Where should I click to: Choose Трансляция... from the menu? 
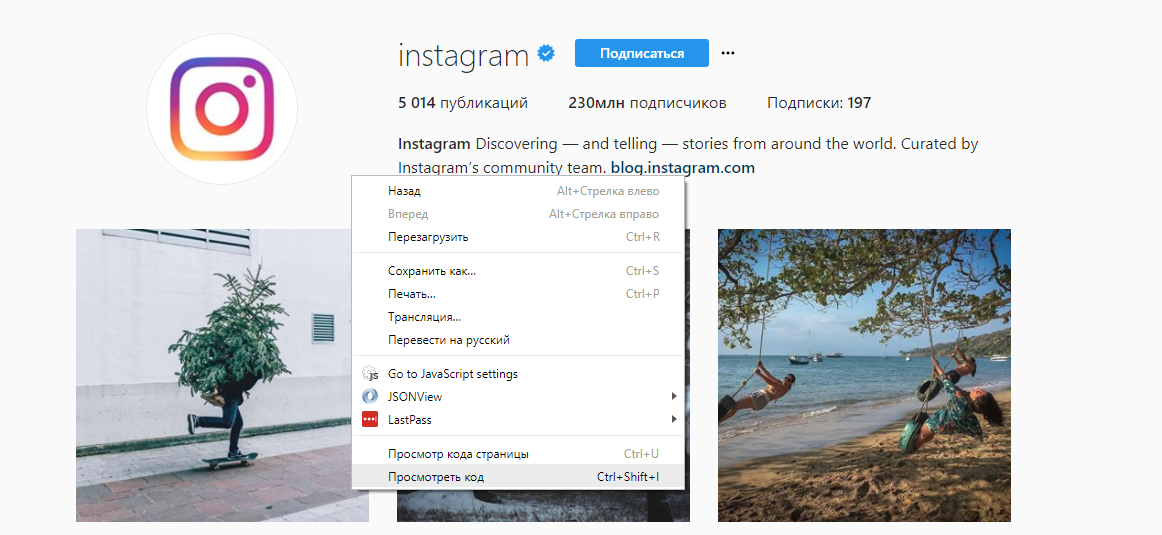point(518,317)
